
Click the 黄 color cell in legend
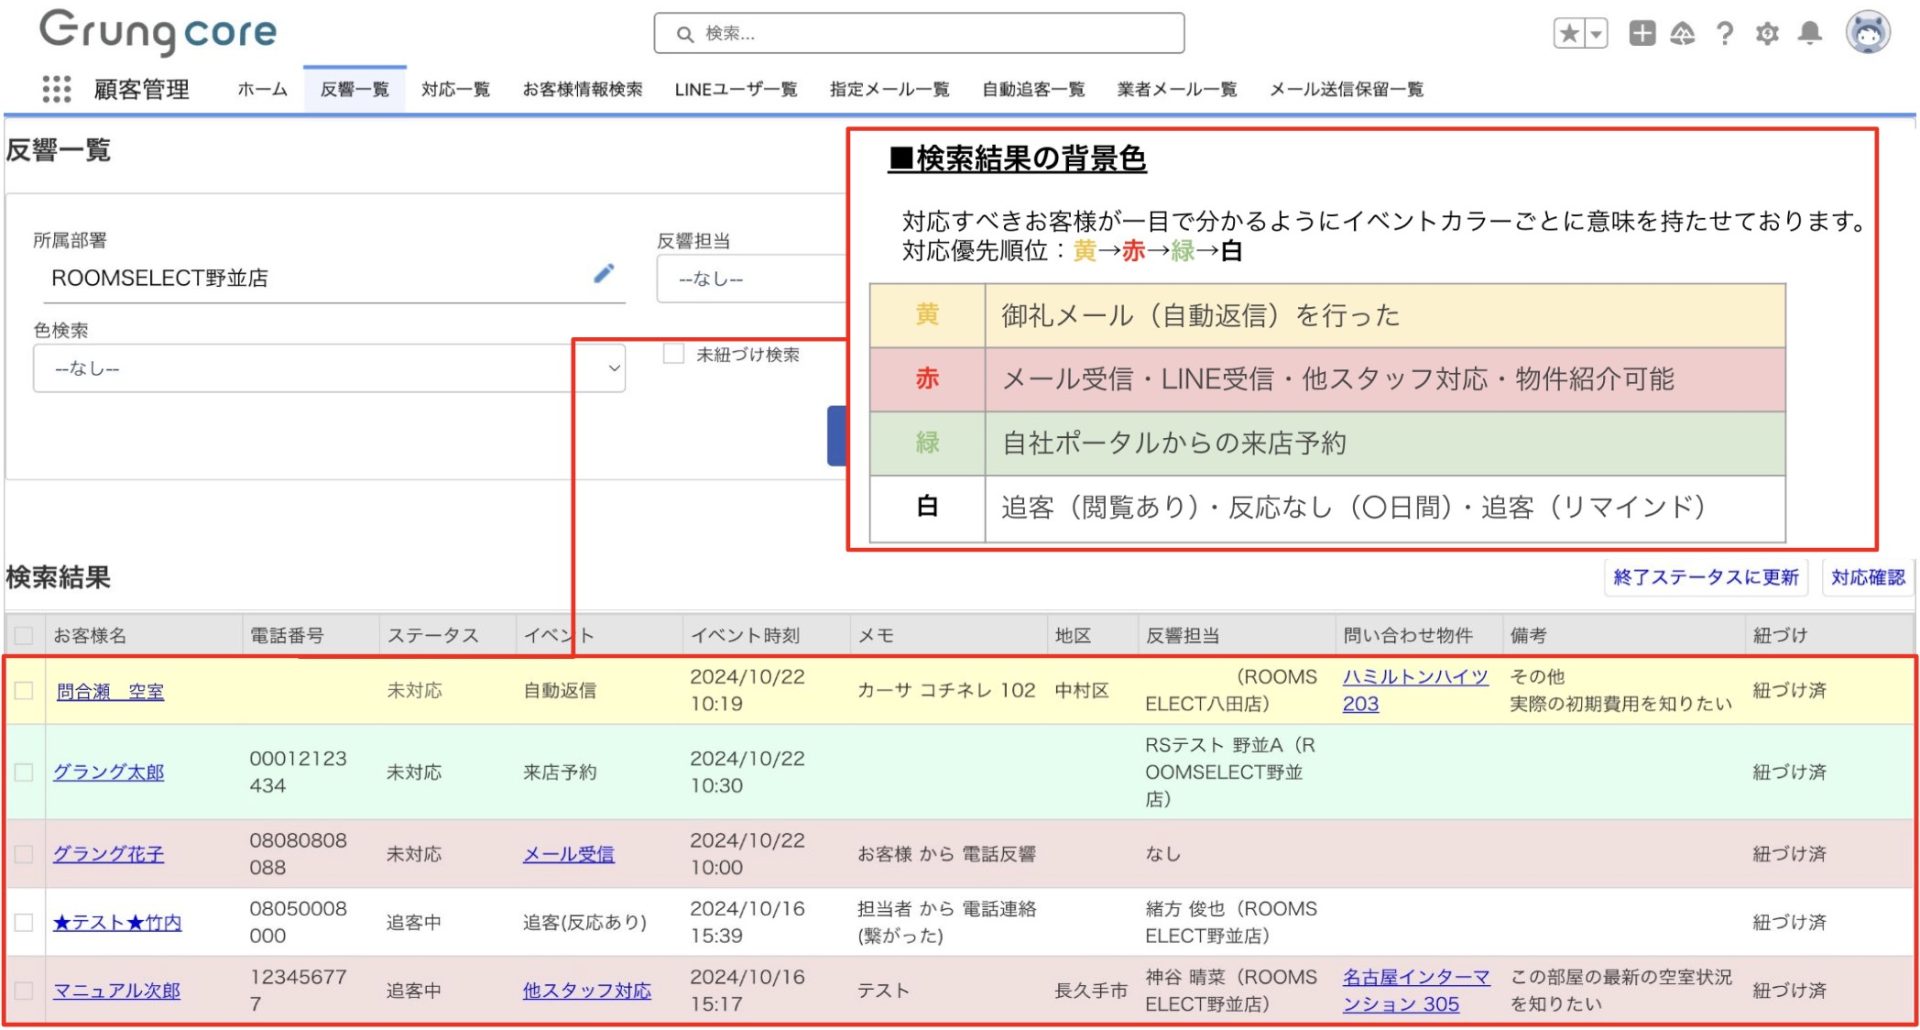point(927,315)
